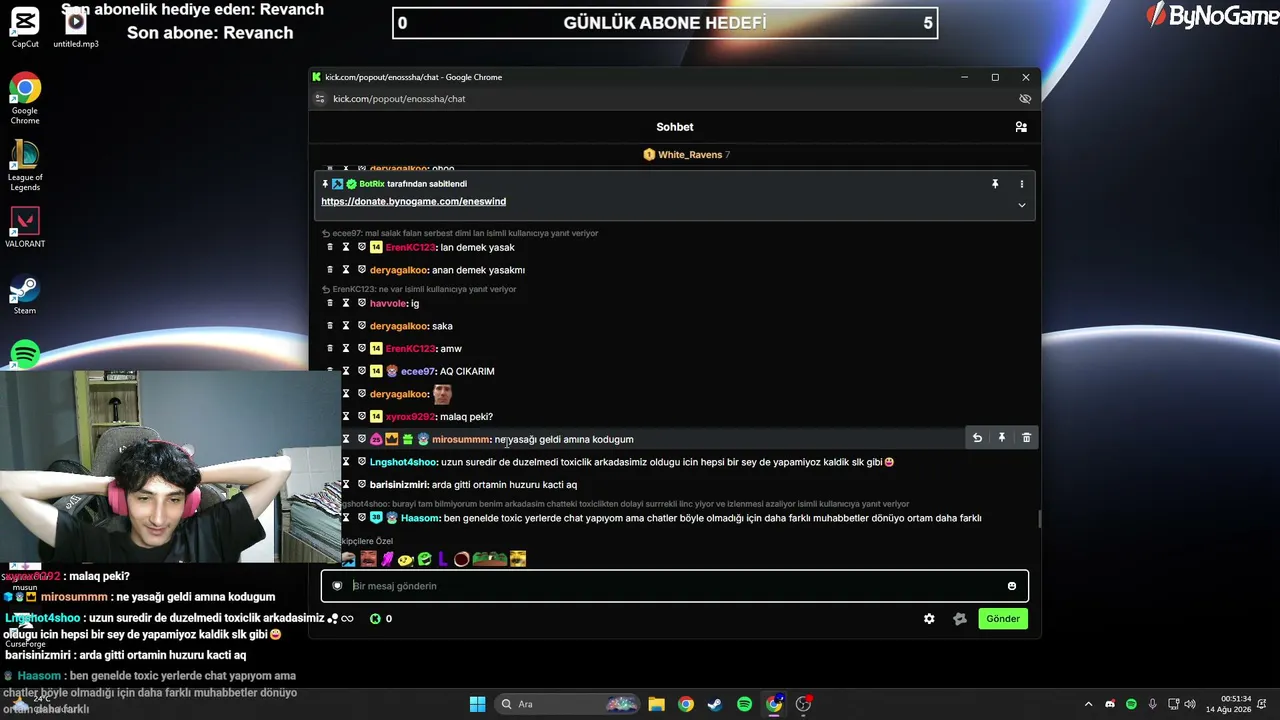Open the Steam desktop shortcut
The width and height of the screenshot is (1280, 720).
pyautogui.click(x=25, y=295)
